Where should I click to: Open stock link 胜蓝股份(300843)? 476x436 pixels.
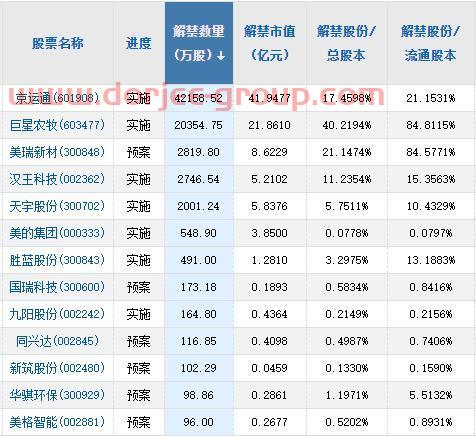[57, 260]
